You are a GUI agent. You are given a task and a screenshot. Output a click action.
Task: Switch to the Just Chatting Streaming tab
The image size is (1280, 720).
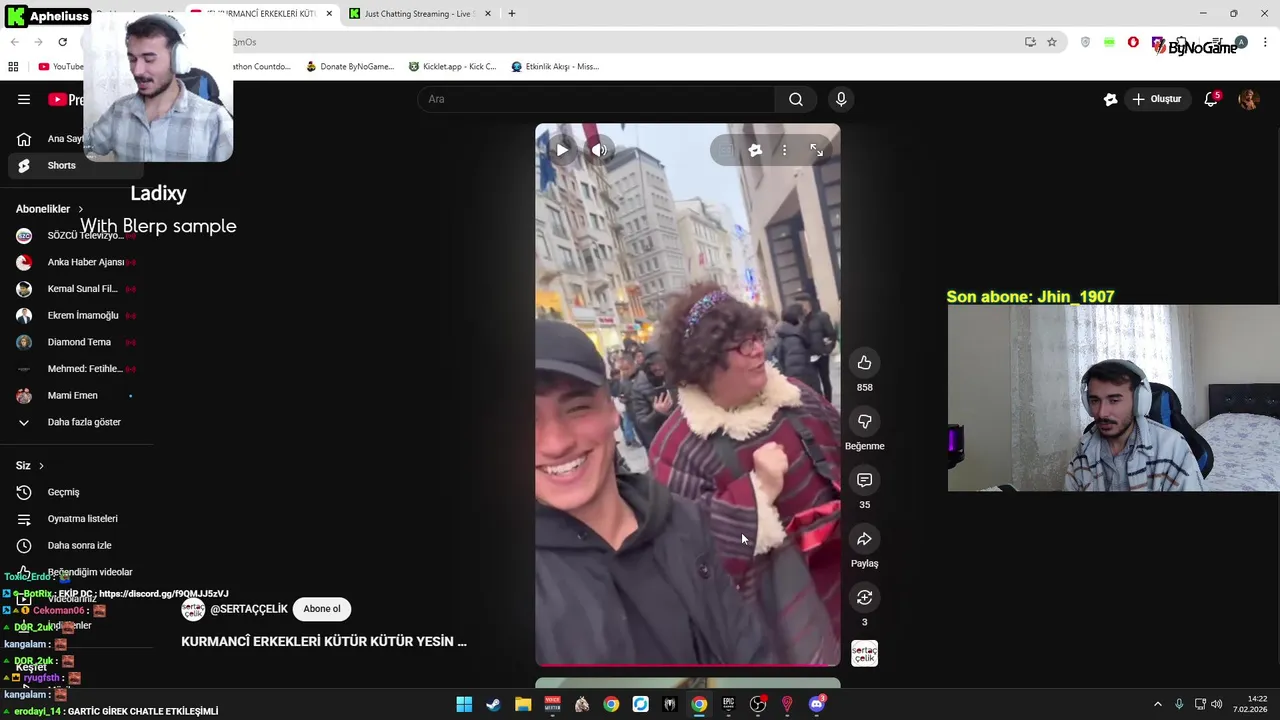point(418,14)
